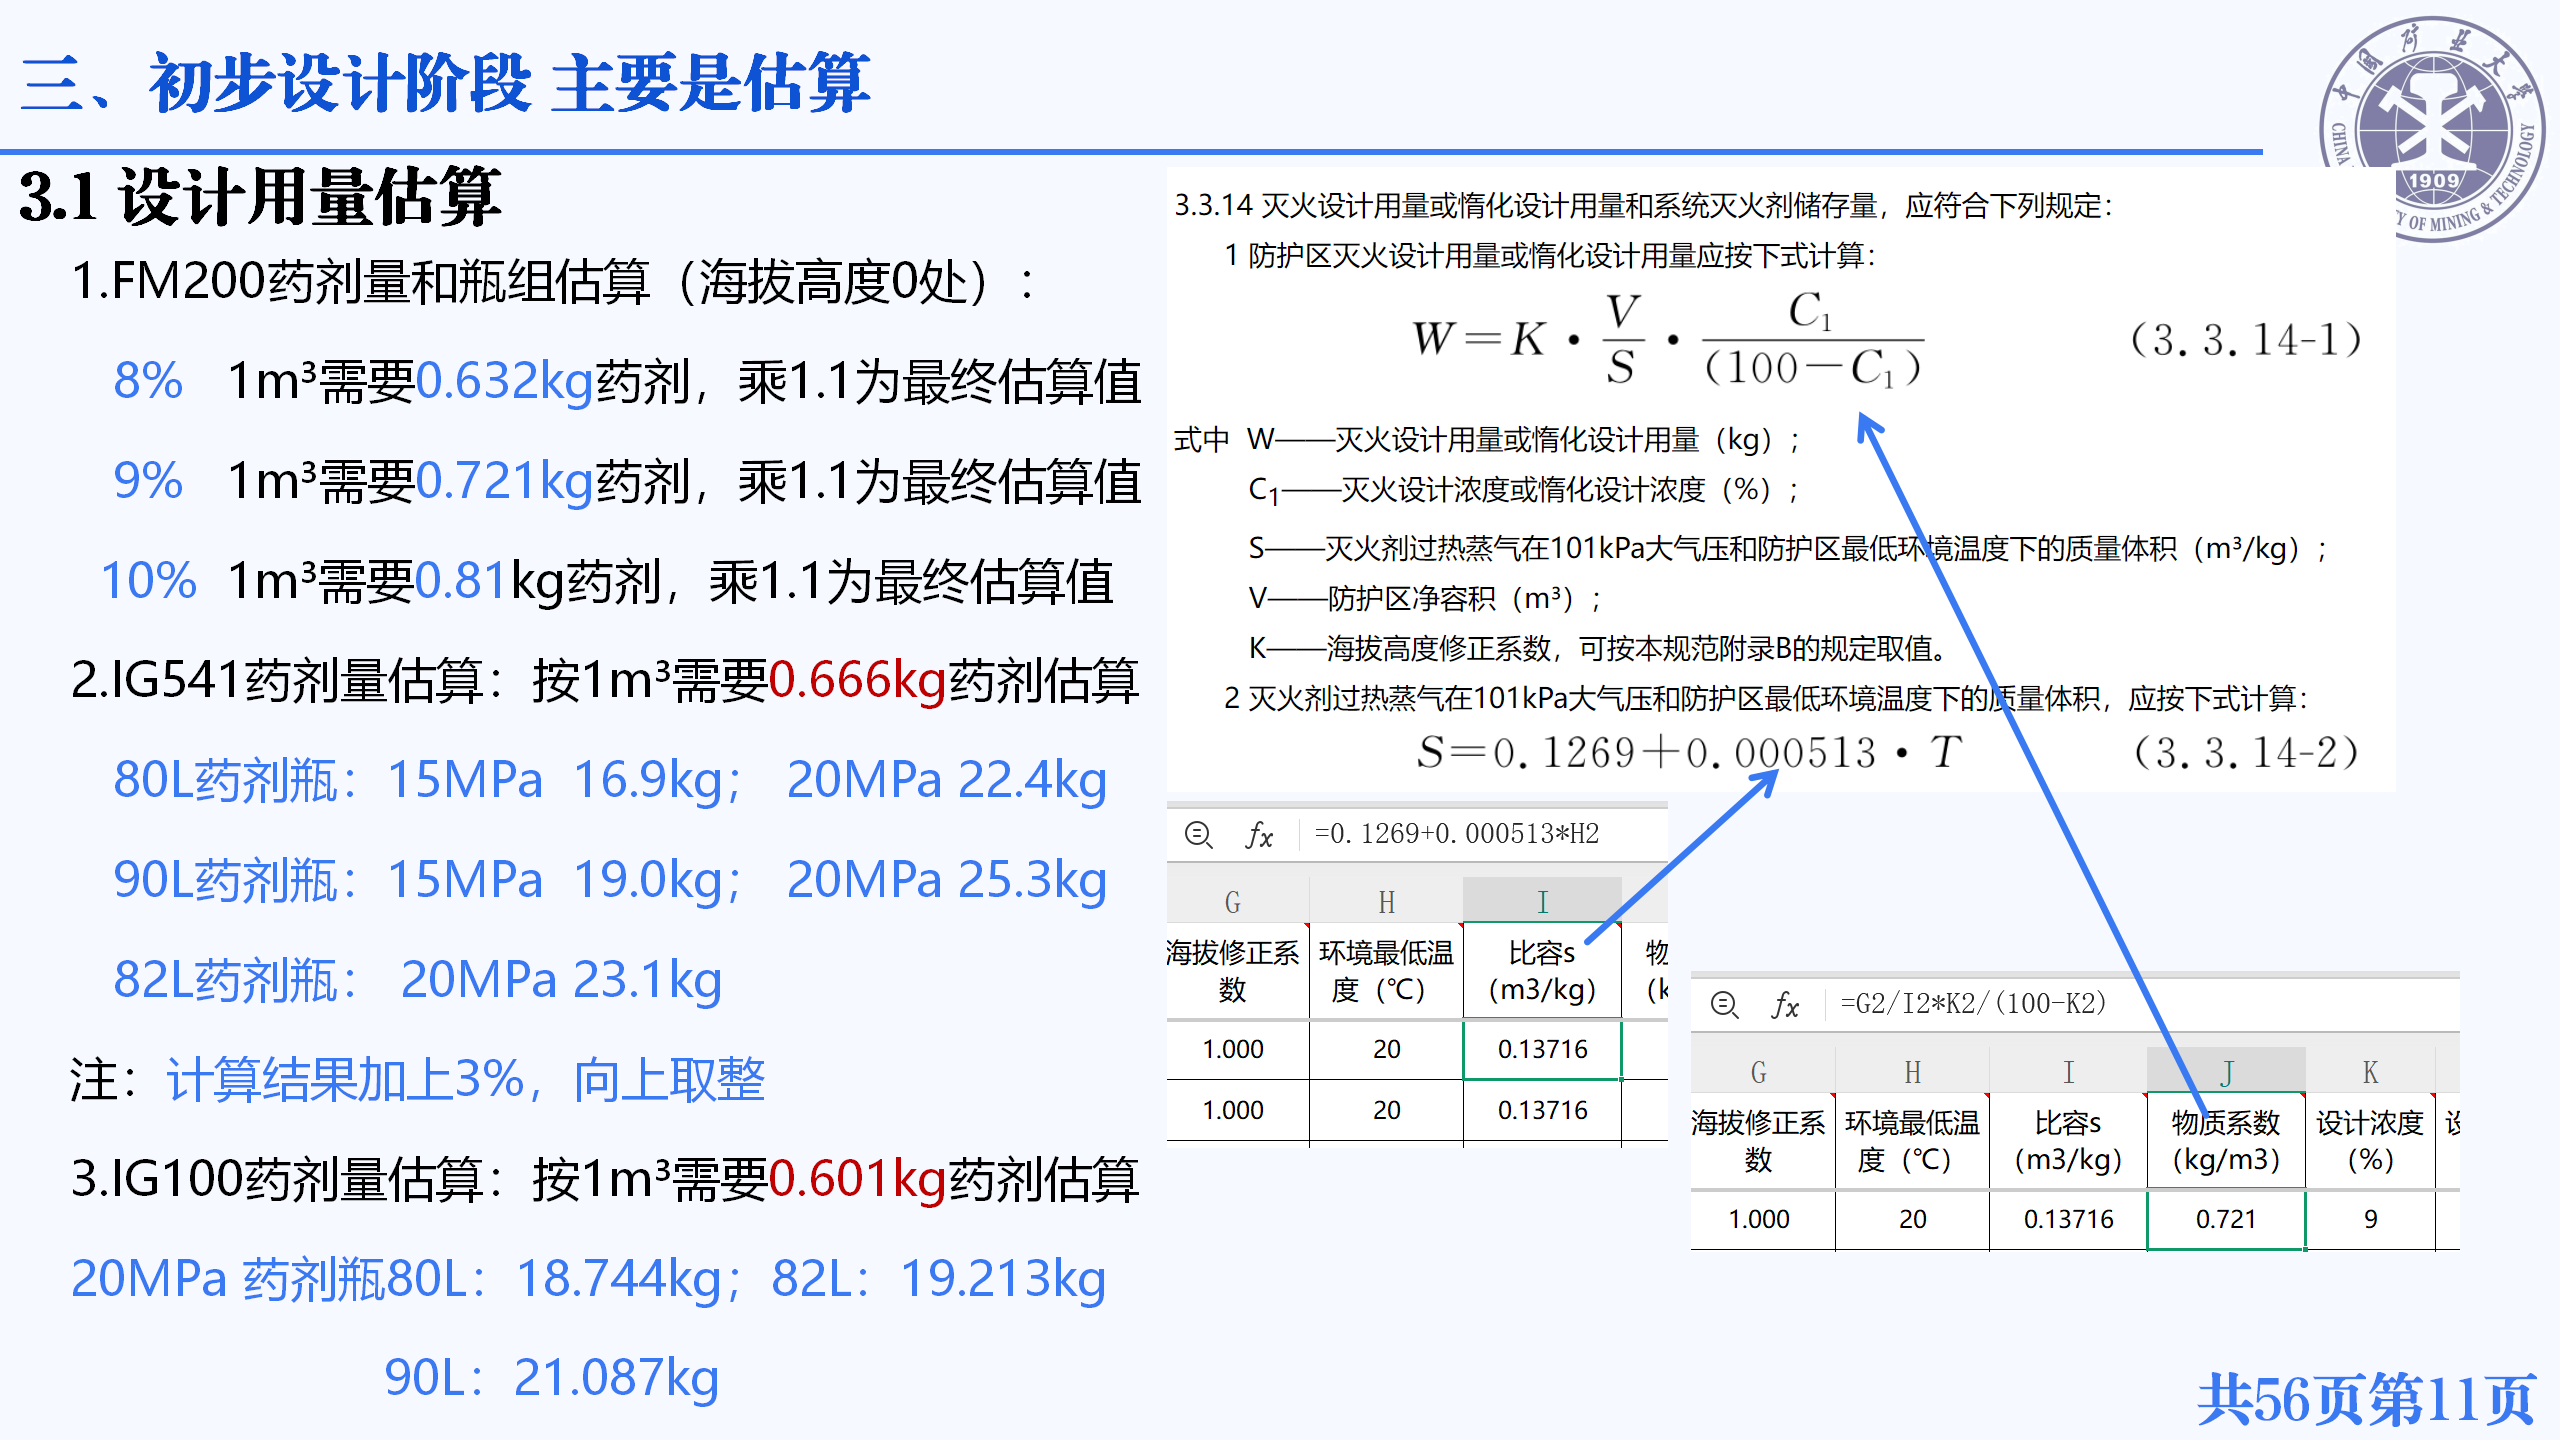Click equation number (3.3.14-2)

tap(2246, 752)
